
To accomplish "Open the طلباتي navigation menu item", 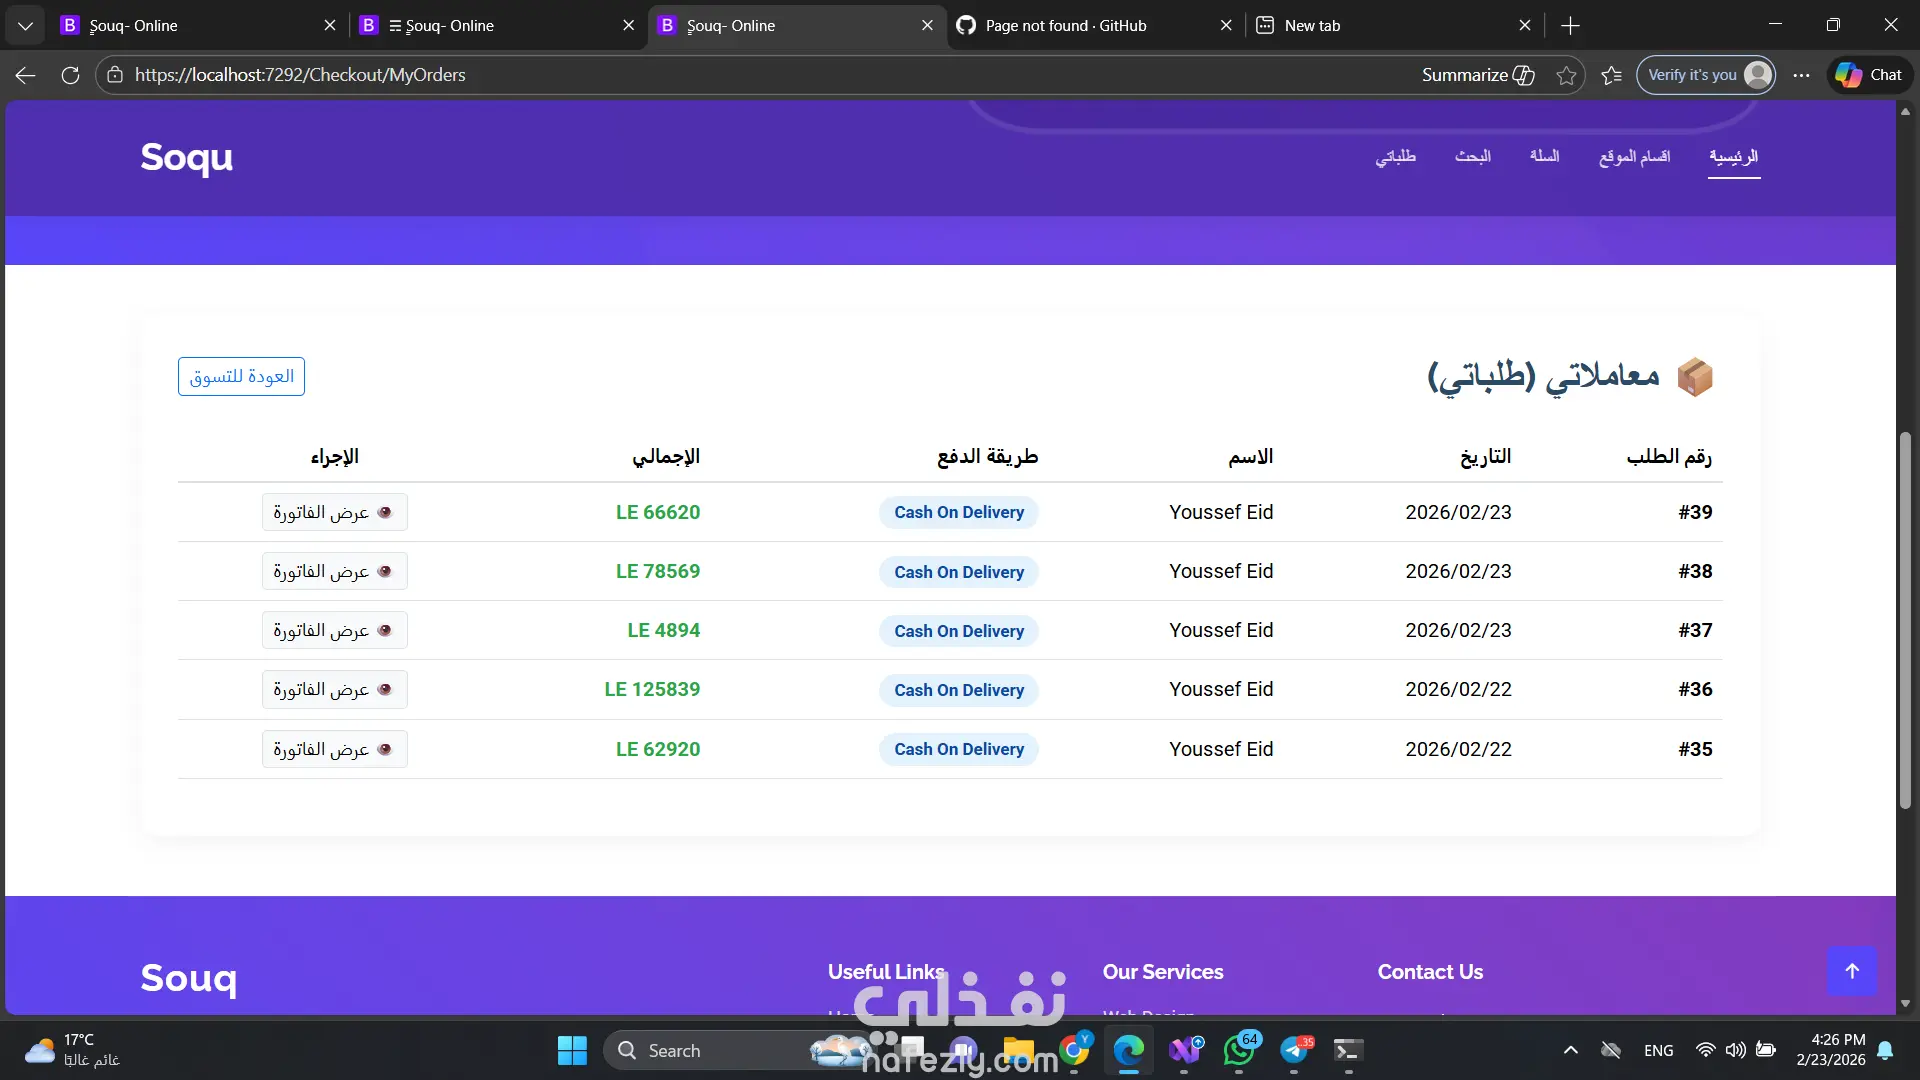I will coord(1395,156).
